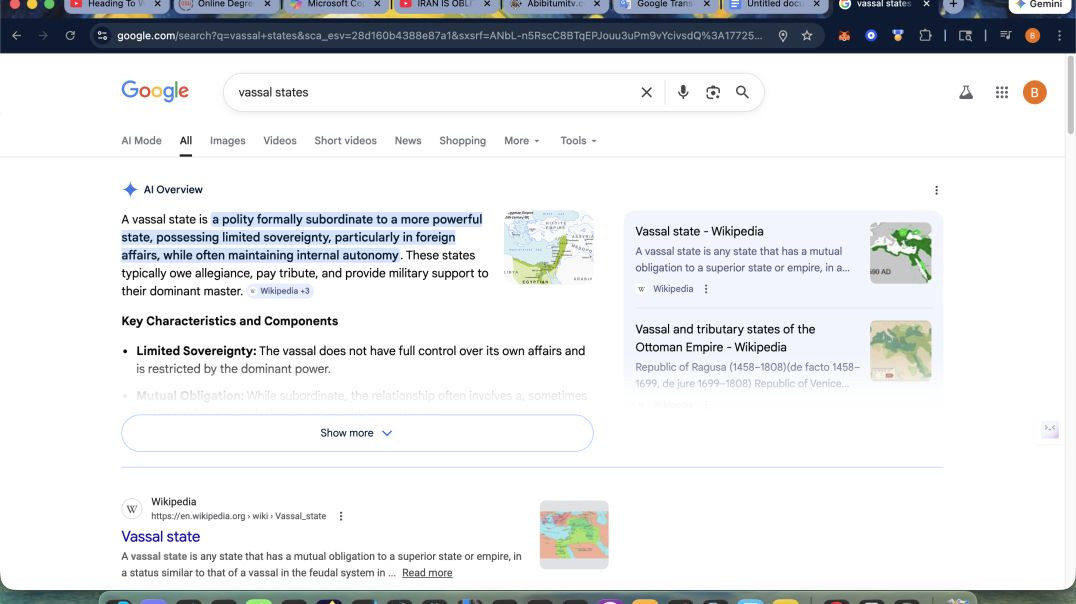Bookmark this page with the star icon
Viewport: 1076px width, 604px height.
pyautogui.click(x=807, y=36)
